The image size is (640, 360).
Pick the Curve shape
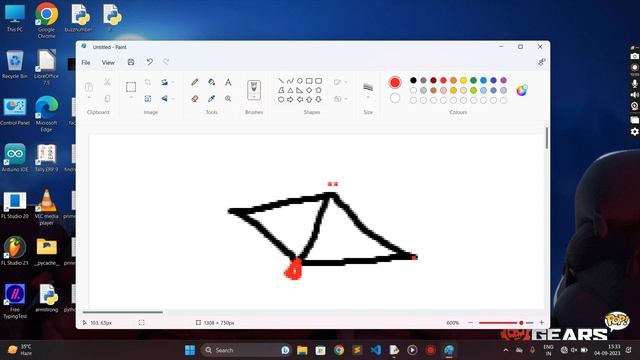(290, 81)
